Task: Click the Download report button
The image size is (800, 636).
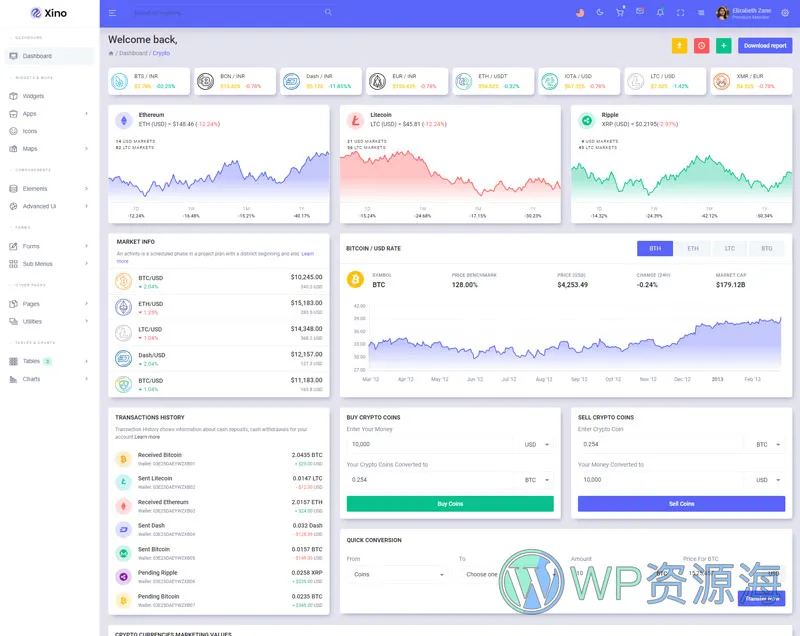Action: [765, 45]
